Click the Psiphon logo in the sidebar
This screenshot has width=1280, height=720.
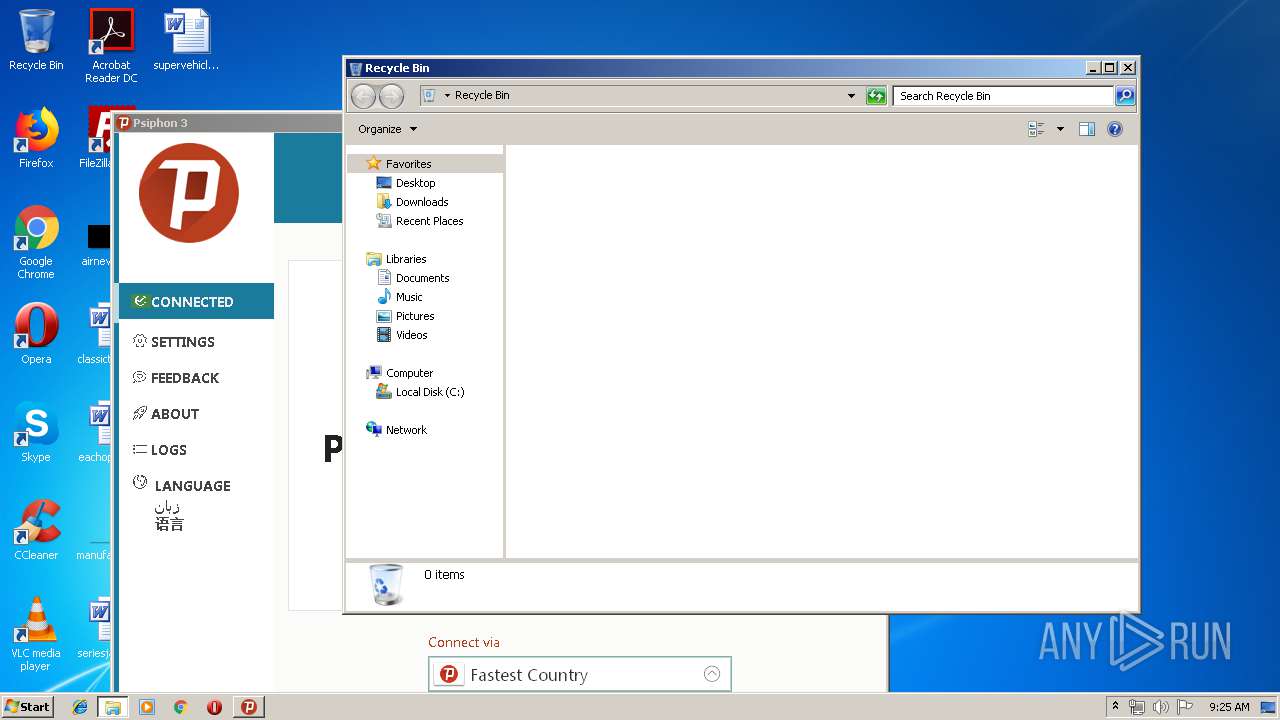[x=189, y=193]
